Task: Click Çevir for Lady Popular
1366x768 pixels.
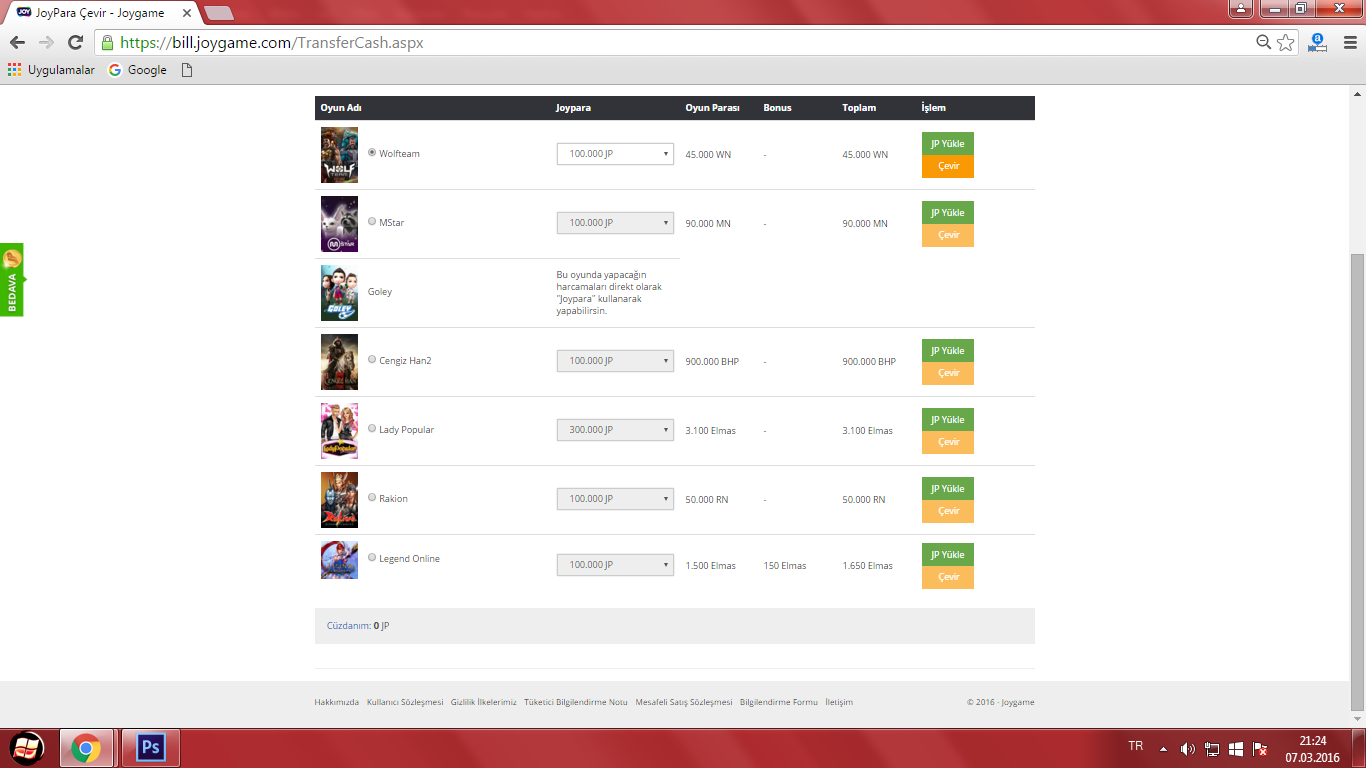Action: pos(948,443)
